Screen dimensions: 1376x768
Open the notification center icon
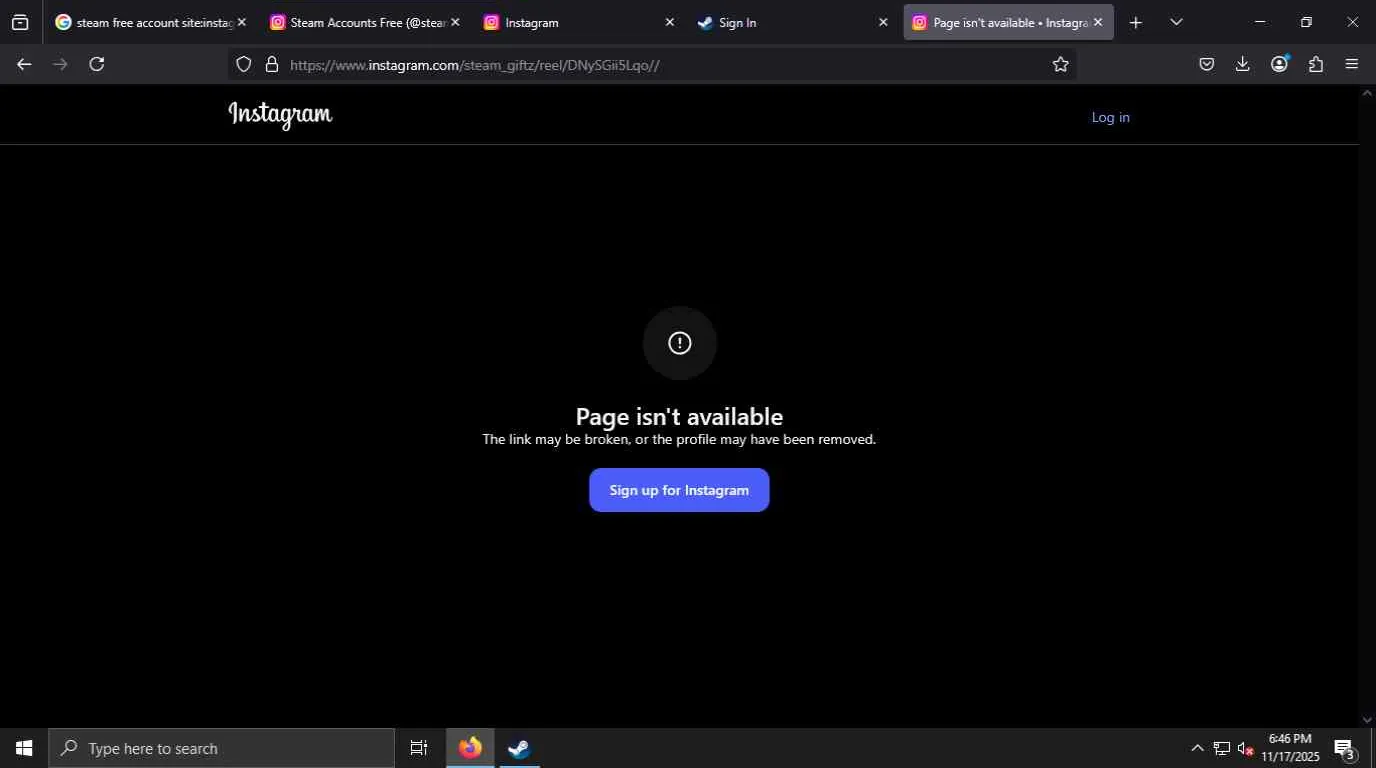coord(1344,748)
